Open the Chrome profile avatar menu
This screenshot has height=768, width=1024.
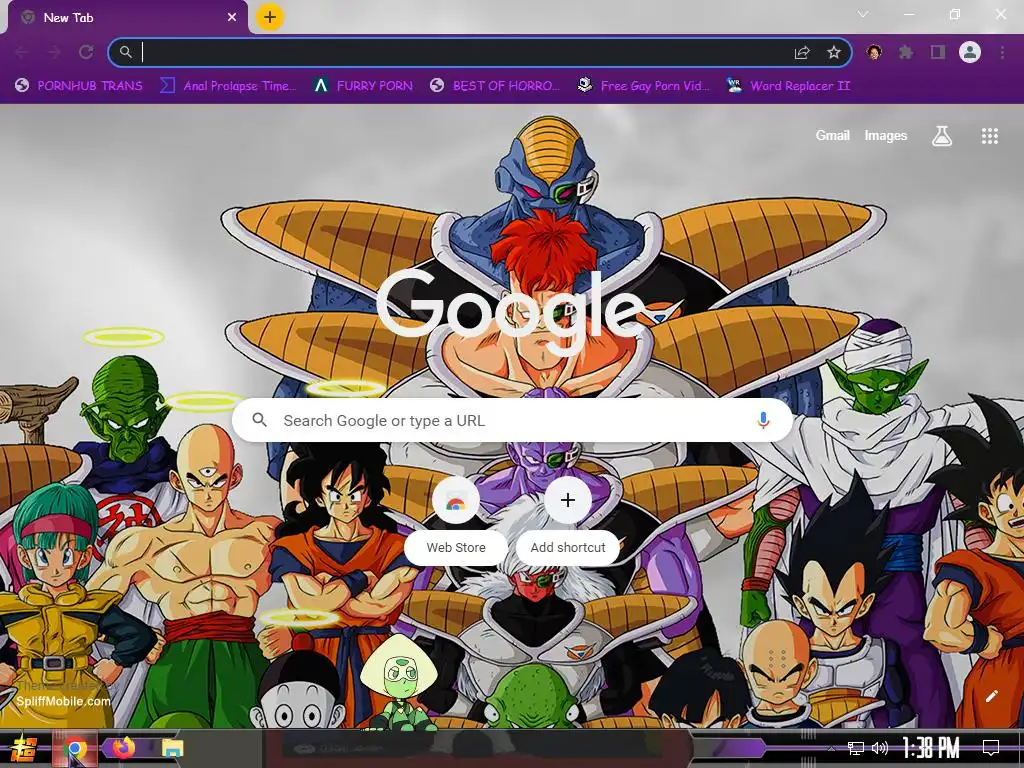(970, 52)
